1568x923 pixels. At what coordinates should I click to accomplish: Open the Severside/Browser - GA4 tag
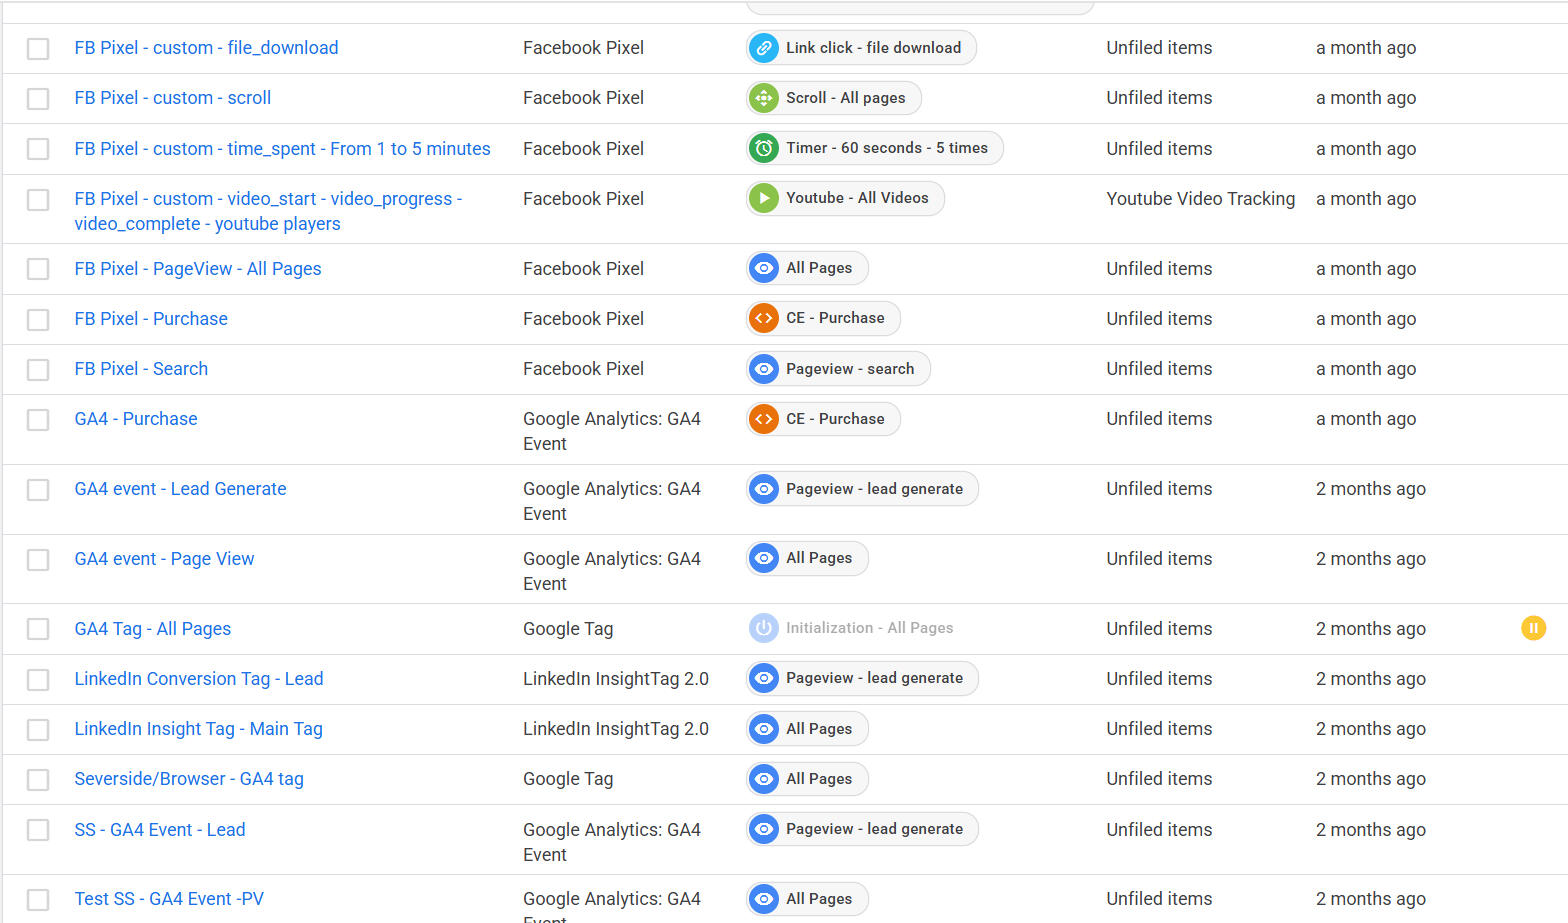(x=189, y=779)
